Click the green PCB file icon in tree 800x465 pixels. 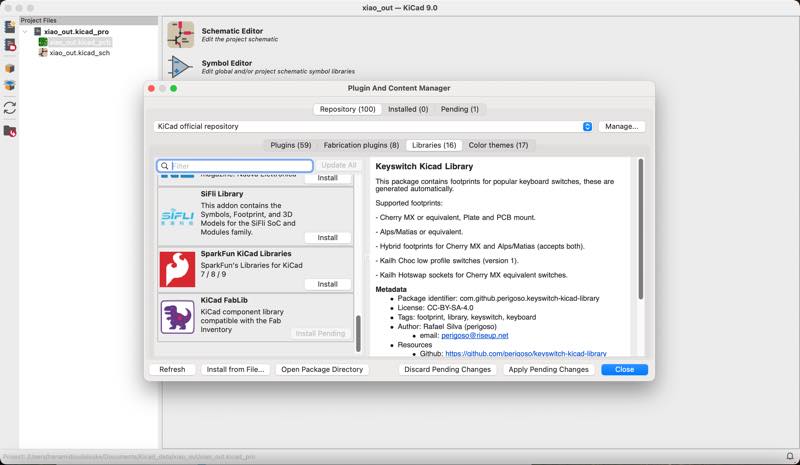[43, 42]
